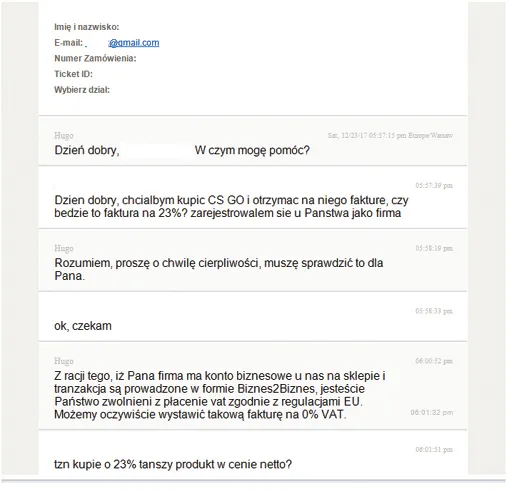Open the @gmail.com email link
Screen dimensions: 509x504
click(134, 43)
